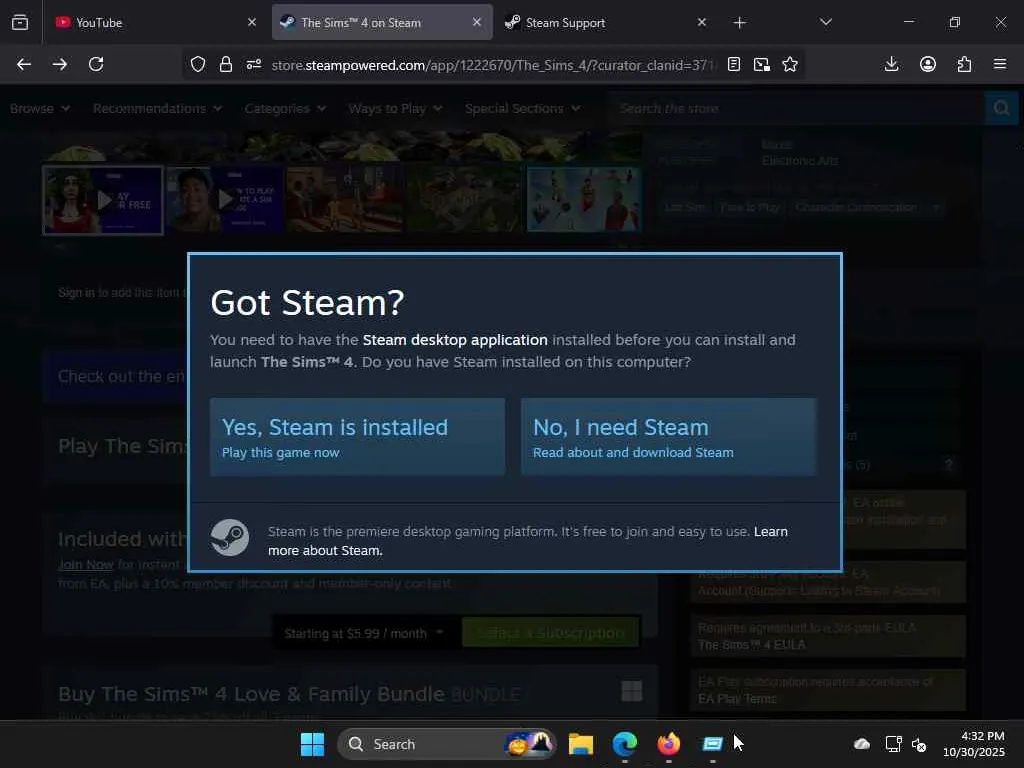Image resolution: width=1024 pixels, height=768 pixels.
Task: Choose No, I need Steam
Action: [668, 436]
